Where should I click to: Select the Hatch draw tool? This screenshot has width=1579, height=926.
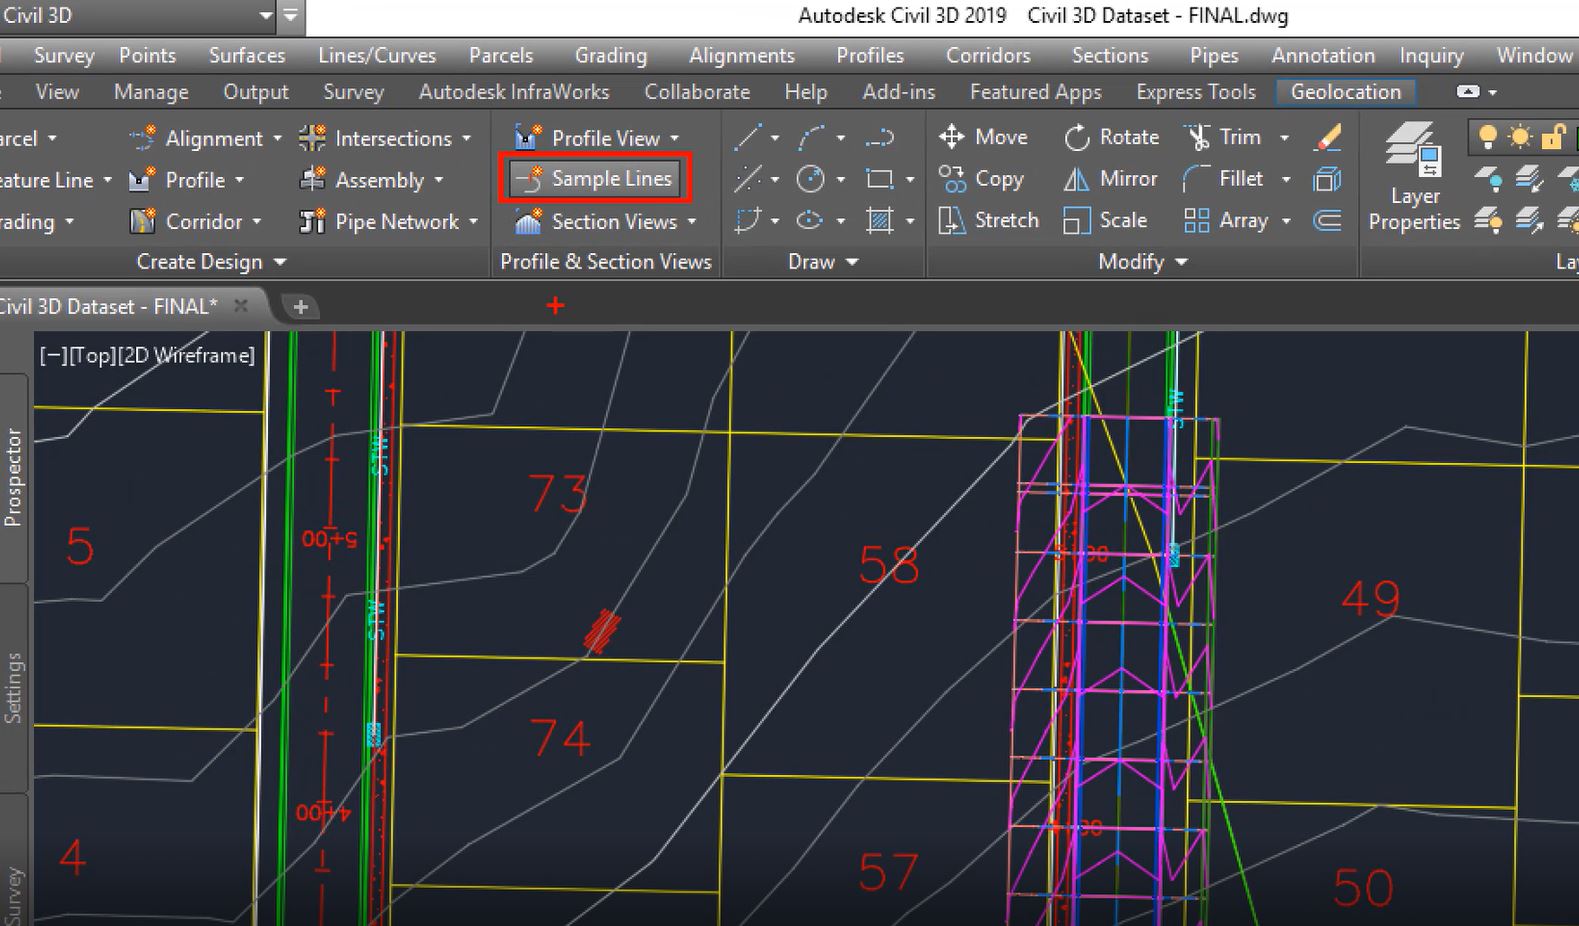(880, 220)
